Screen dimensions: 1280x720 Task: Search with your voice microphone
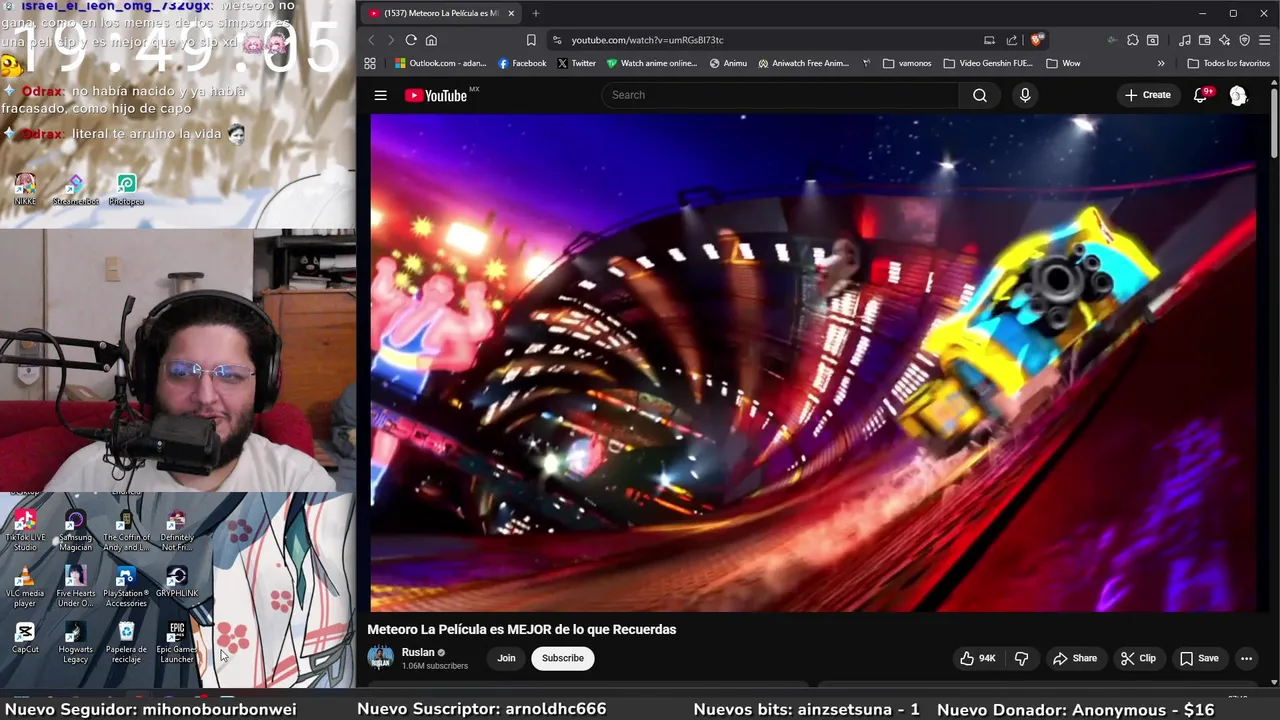1025,95
